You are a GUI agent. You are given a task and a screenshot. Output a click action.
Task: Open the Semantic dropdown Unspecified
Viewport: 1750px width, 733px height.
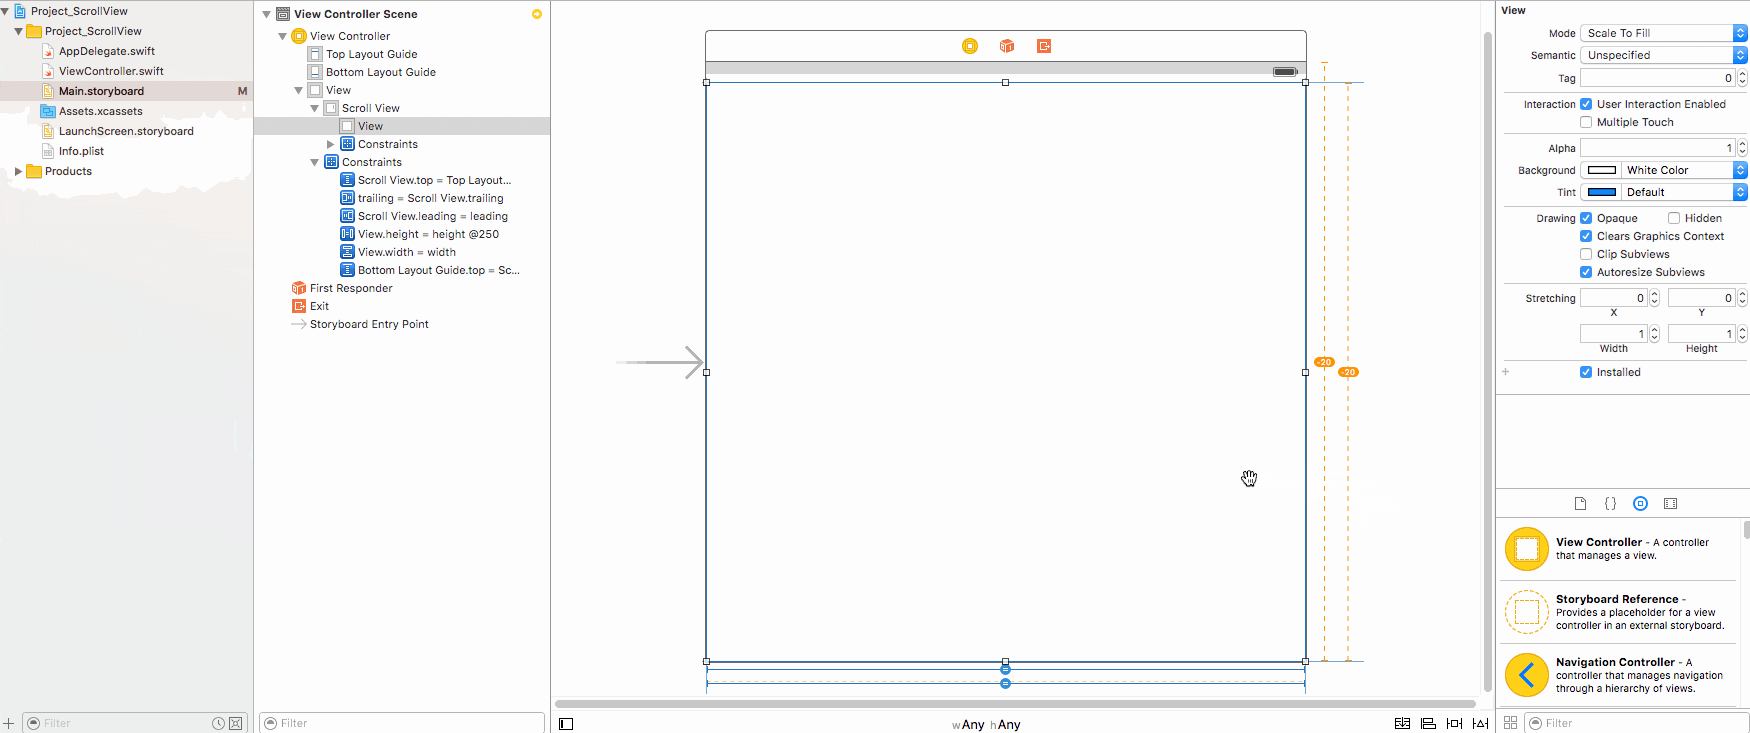pyautogui.click(x=1664, y=55)
